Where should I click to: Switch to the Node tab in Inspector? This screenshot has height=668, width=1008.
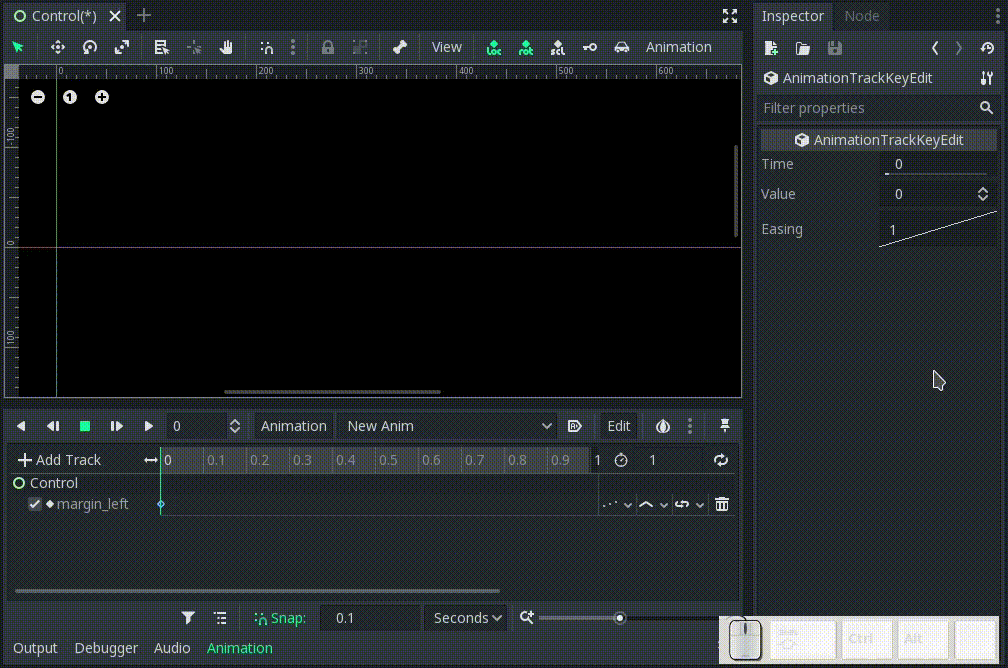tap(861, 16)
